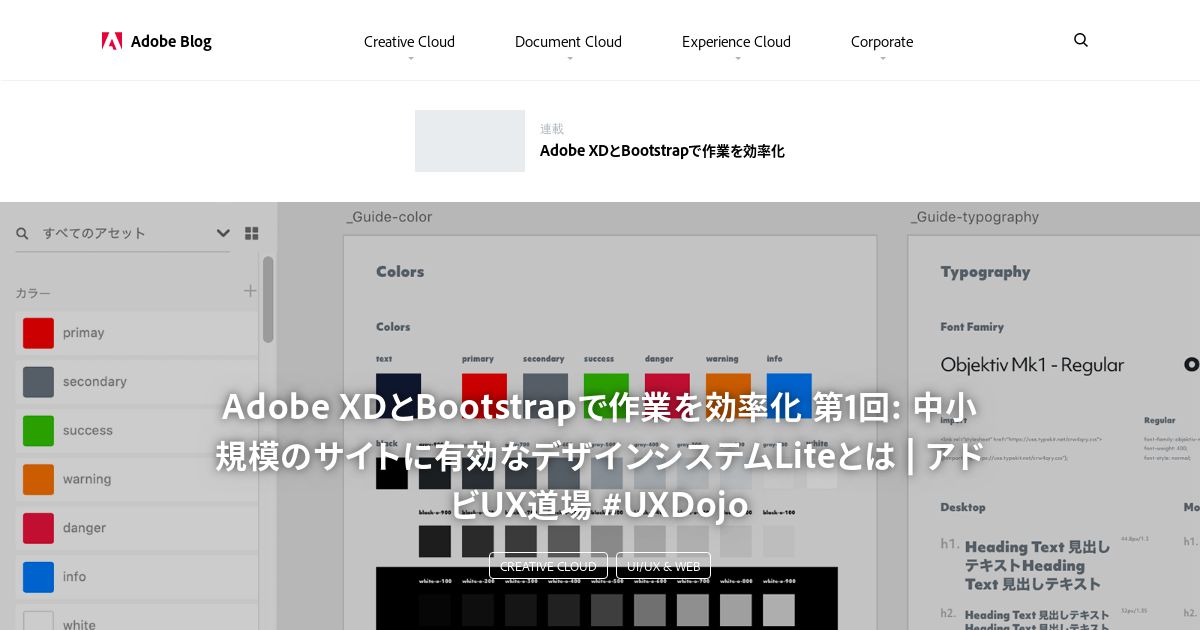This screenshot has height=630, width=1200.
Task: Select the _Guide-color artboard label
Action: pos(389,217)
